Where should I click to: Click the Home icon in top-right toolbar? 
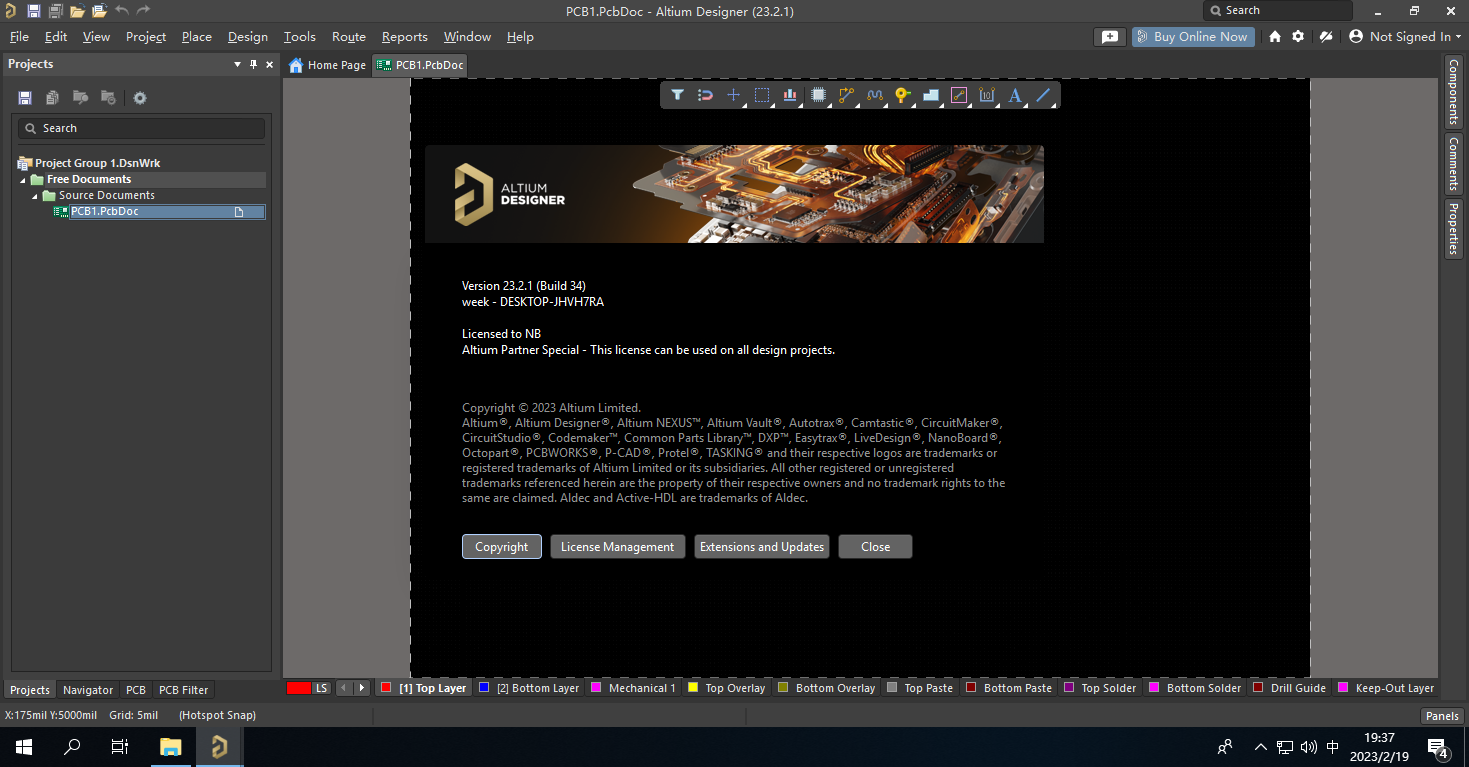[1275, 36]
